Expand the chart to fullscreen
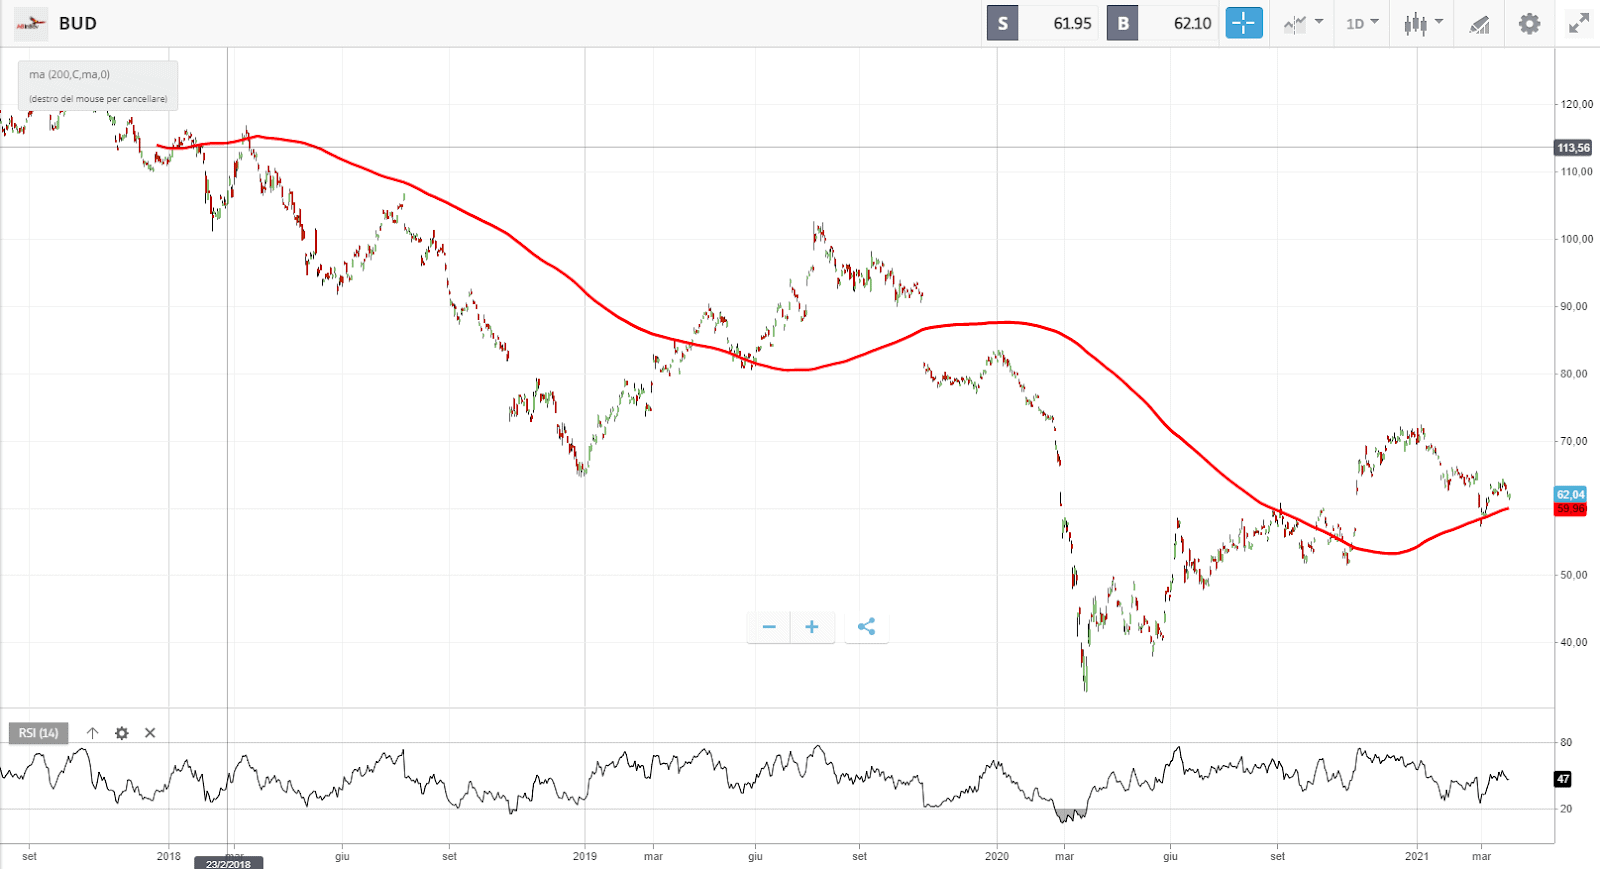1600x869 pixels. pos(1578,23)
